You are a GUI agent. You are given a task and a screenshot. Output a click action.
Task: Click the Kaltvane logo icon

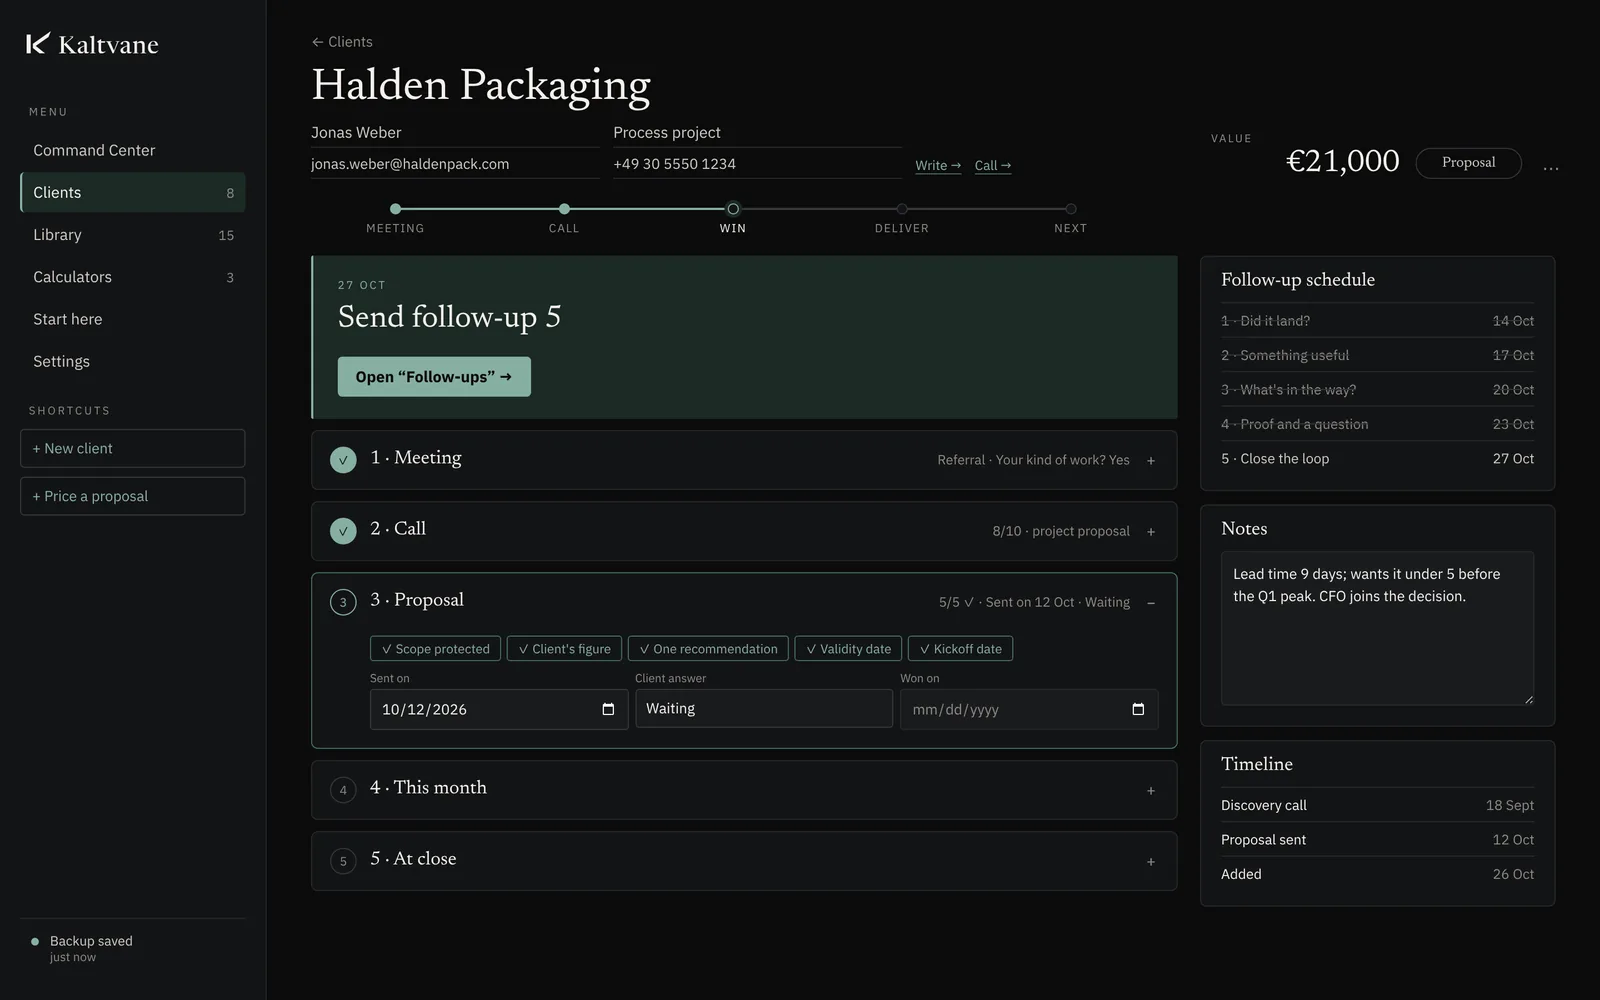(x=37, y=43)
